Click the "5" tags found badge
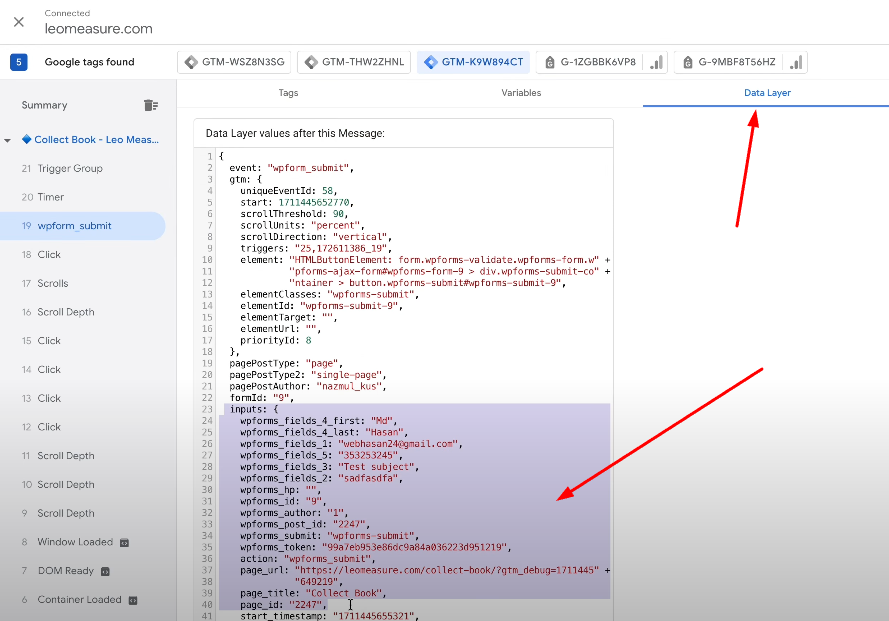 pos(19,62)
